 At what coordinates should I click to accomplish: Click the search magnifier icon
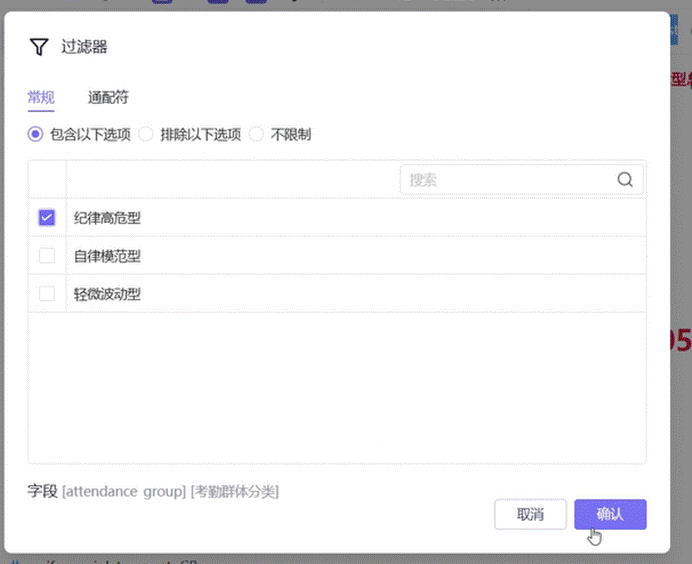click(625, 180)
